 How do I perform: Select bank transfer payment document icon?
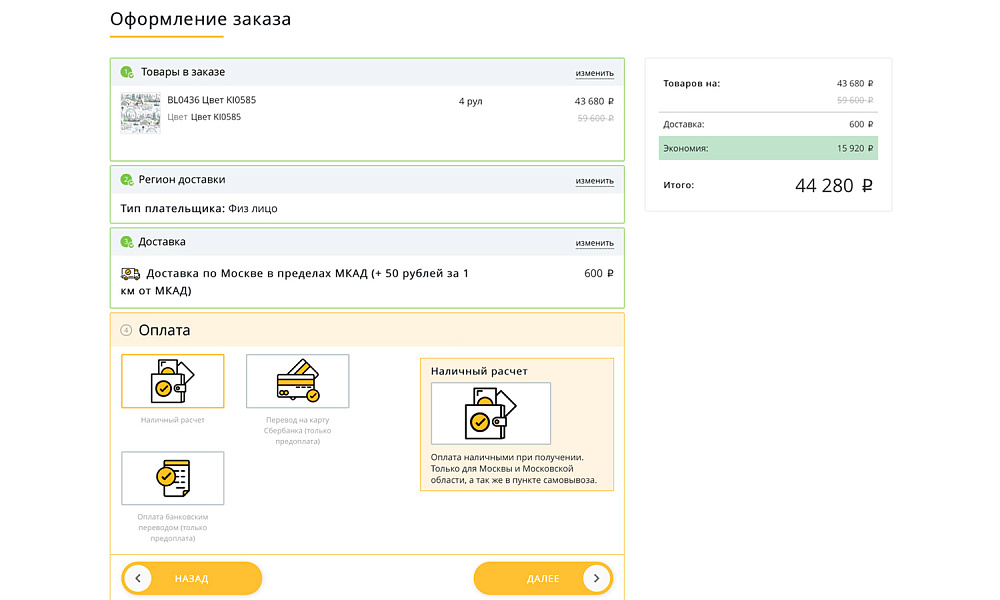(172, 478)
